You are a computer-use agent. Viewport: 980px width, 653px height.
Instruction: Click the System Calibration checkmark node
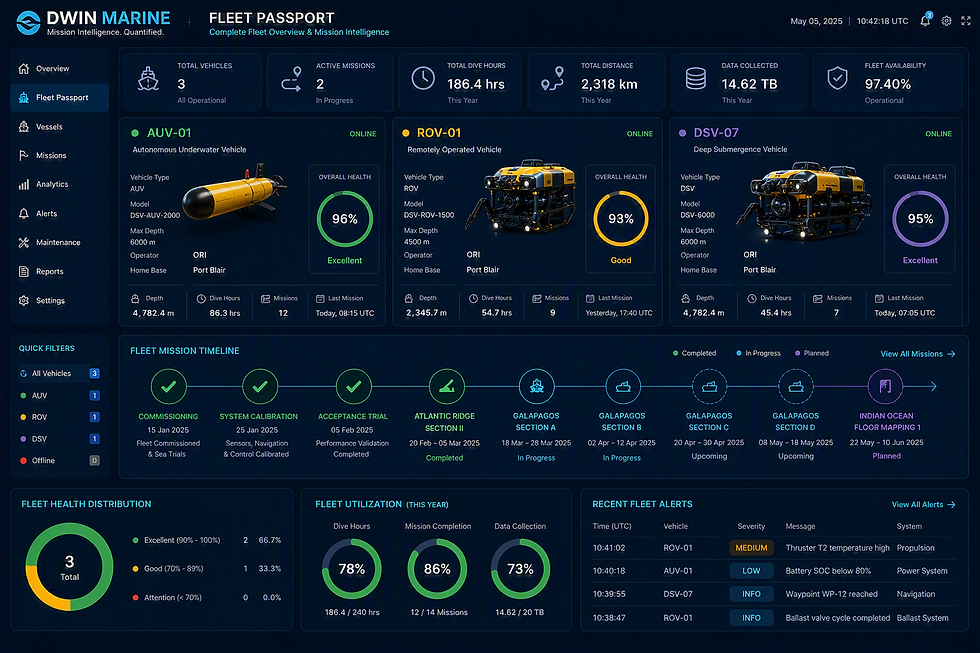[260, 387]
